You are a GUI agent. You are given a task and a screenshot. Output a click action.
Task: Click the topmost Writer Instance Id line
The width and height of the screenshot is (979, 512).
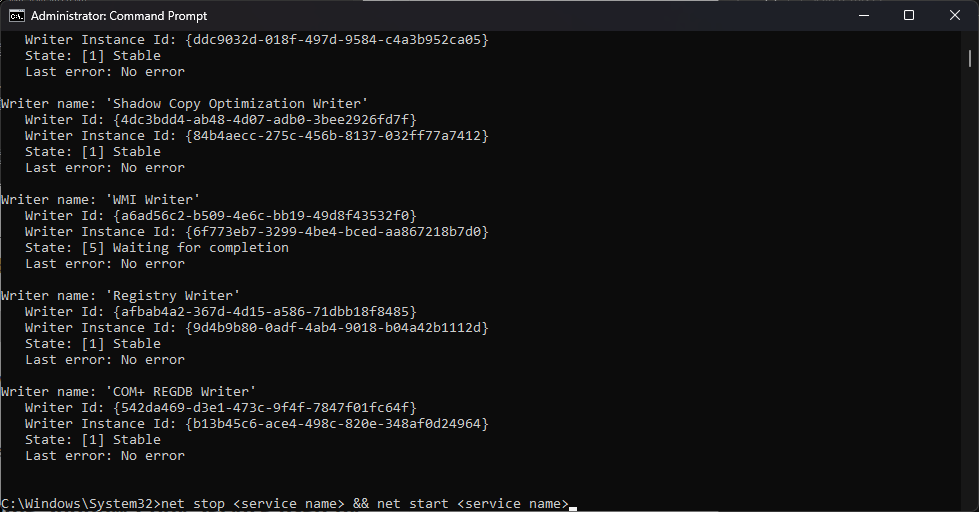point(256,40)
